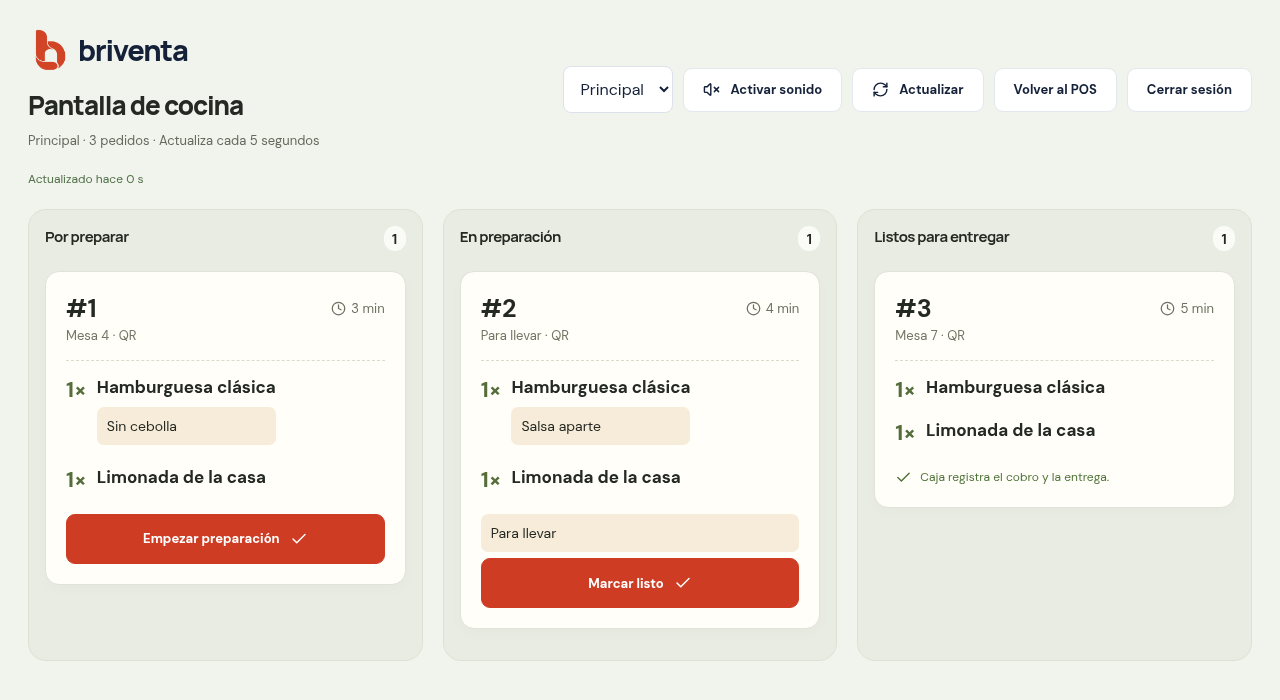Click the briventa wordmark text
The width and height of the screenshot is (1280, 700).
click(133, 51)
